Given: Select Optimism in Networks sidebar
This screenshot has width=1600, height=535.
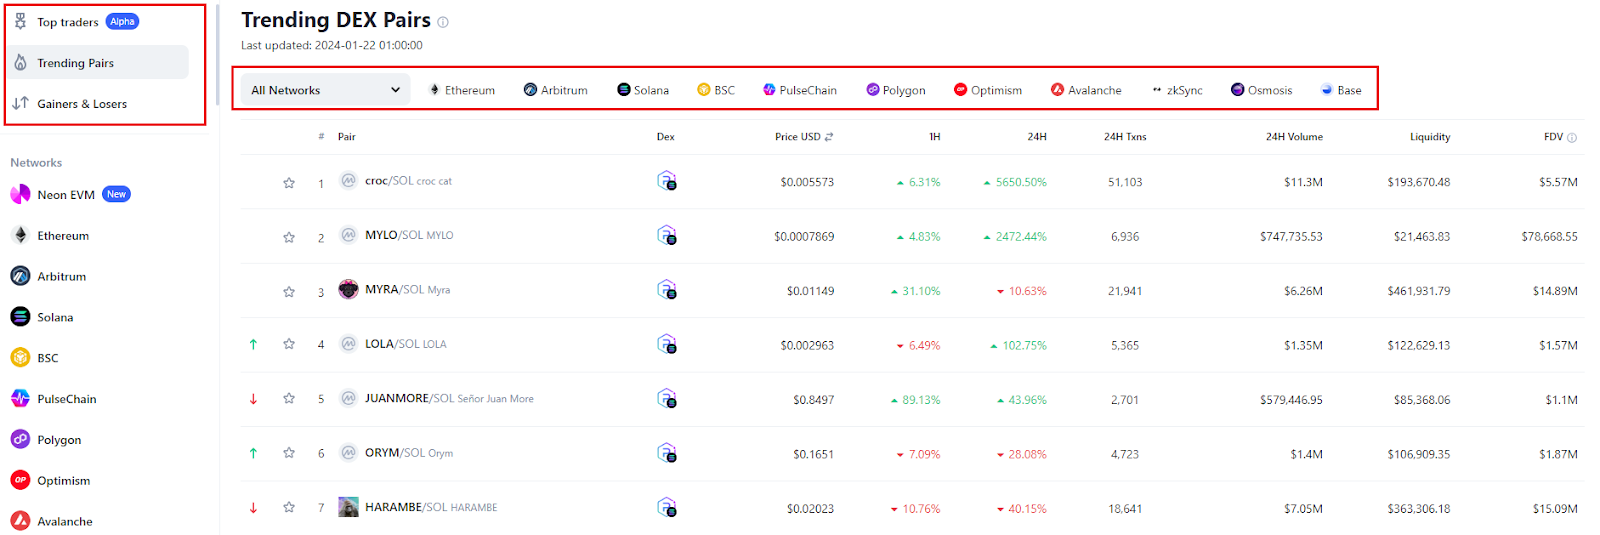Looking at the screenshot, I should point(50,480).
